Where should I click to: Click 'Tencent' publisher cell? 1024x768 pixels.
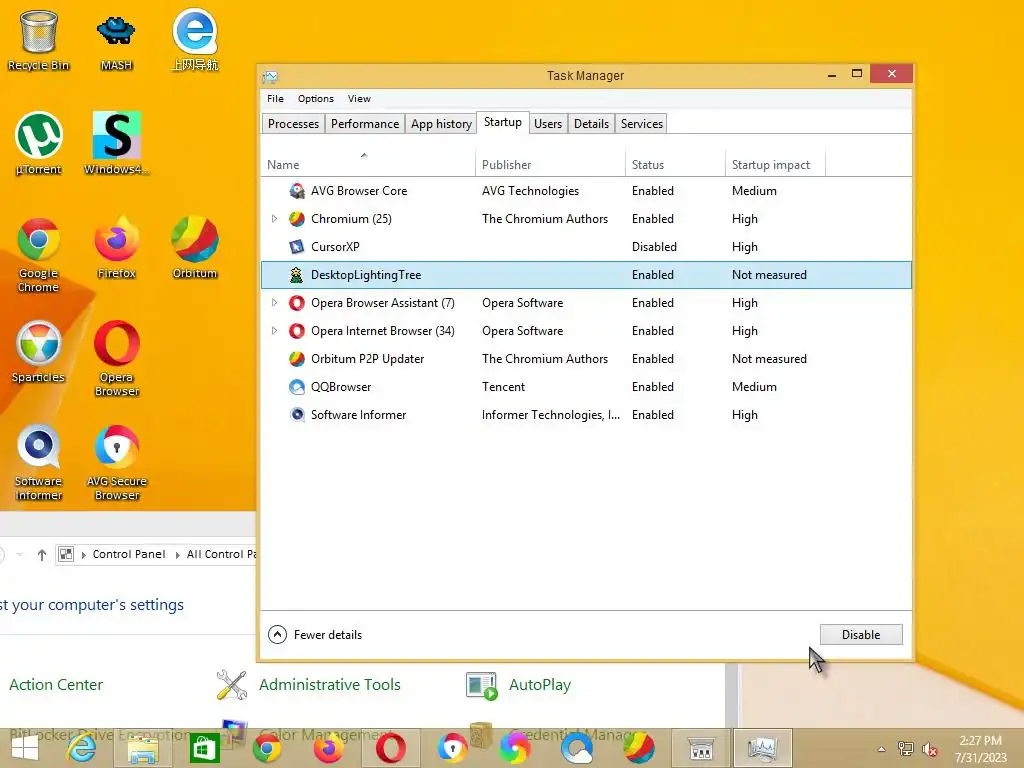click(503, 387)
